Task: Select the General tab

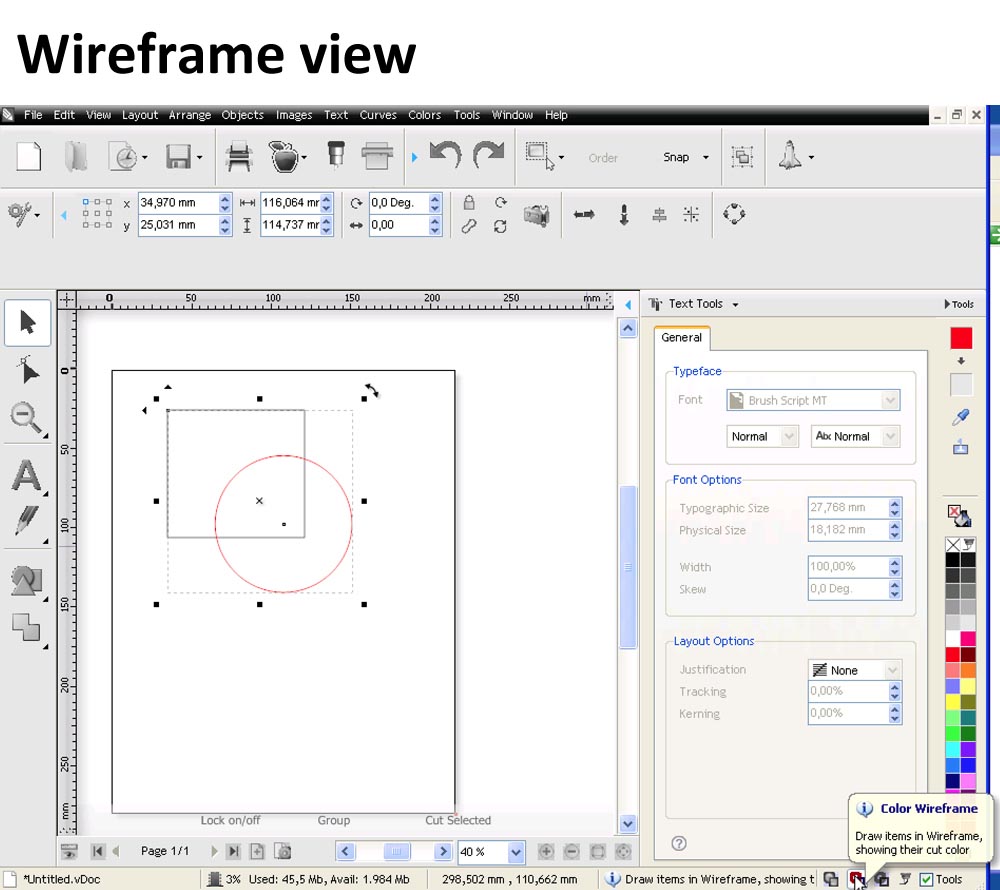Action: [681, 338]
